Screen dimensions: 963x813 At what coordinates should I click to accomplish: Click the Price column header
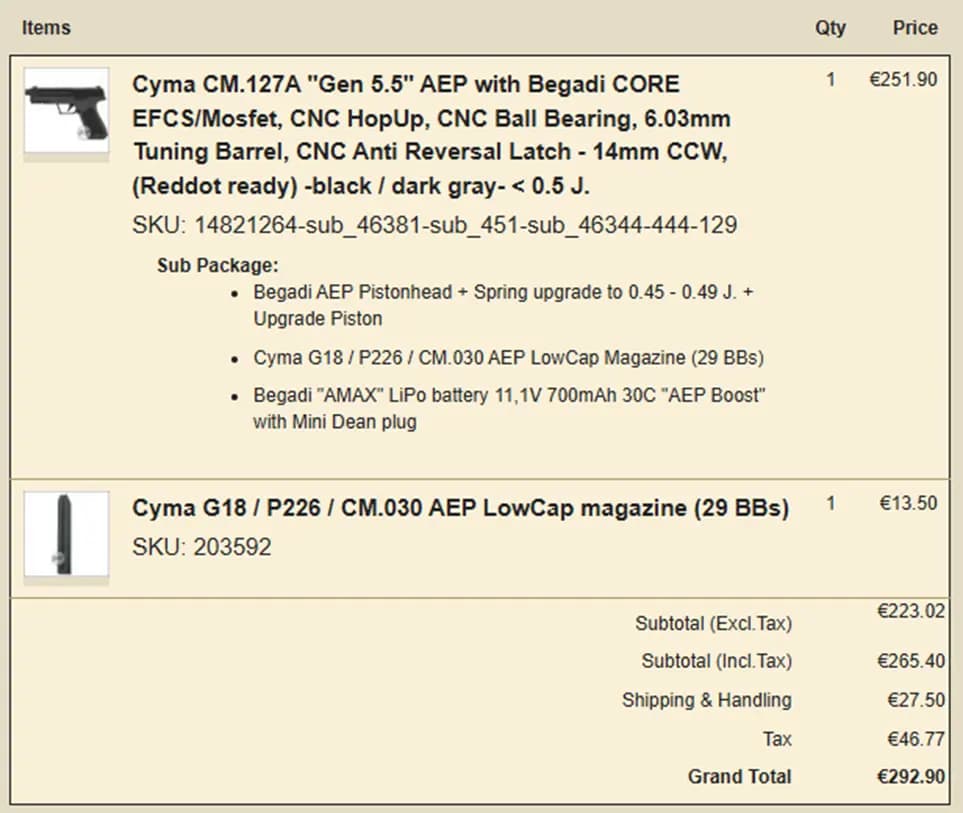pos(915,28)
